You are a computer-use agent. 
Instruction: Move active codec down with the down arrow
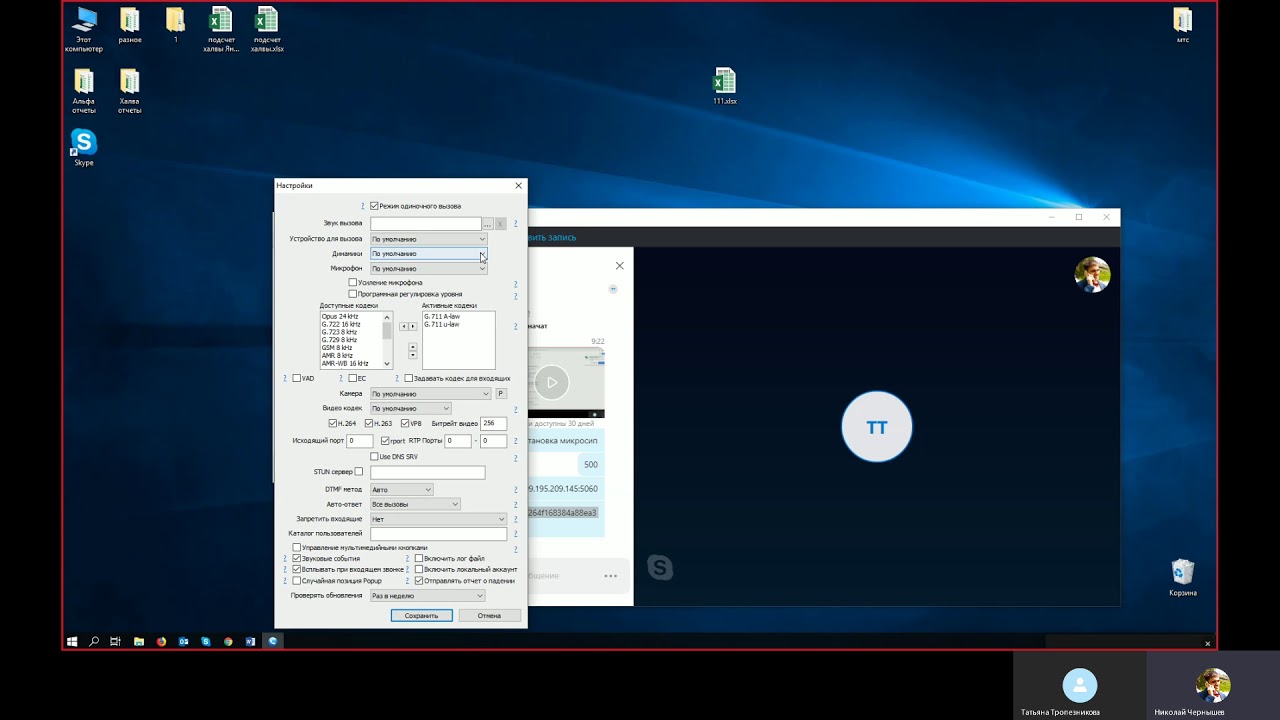click(x=413, y=356)
